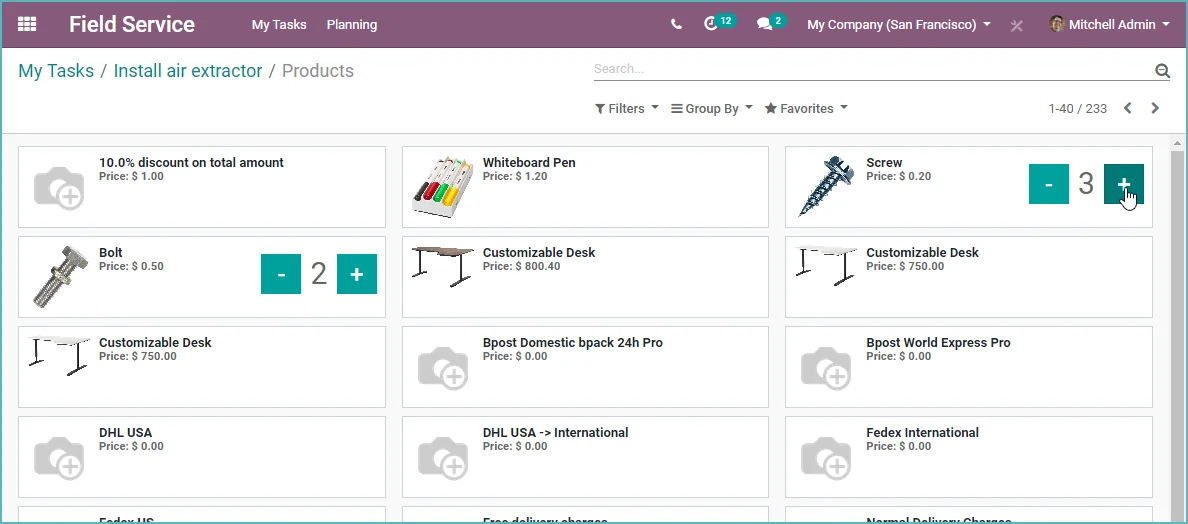Decrease Bolt quantity with minus button
The height and width of the screenshot is (524, 1188).
(281, 274)
